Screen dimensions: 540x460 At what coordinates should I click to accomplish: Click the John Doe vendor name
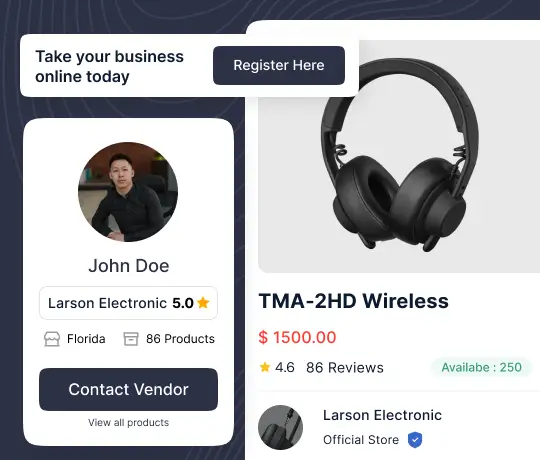coord(129,266)
